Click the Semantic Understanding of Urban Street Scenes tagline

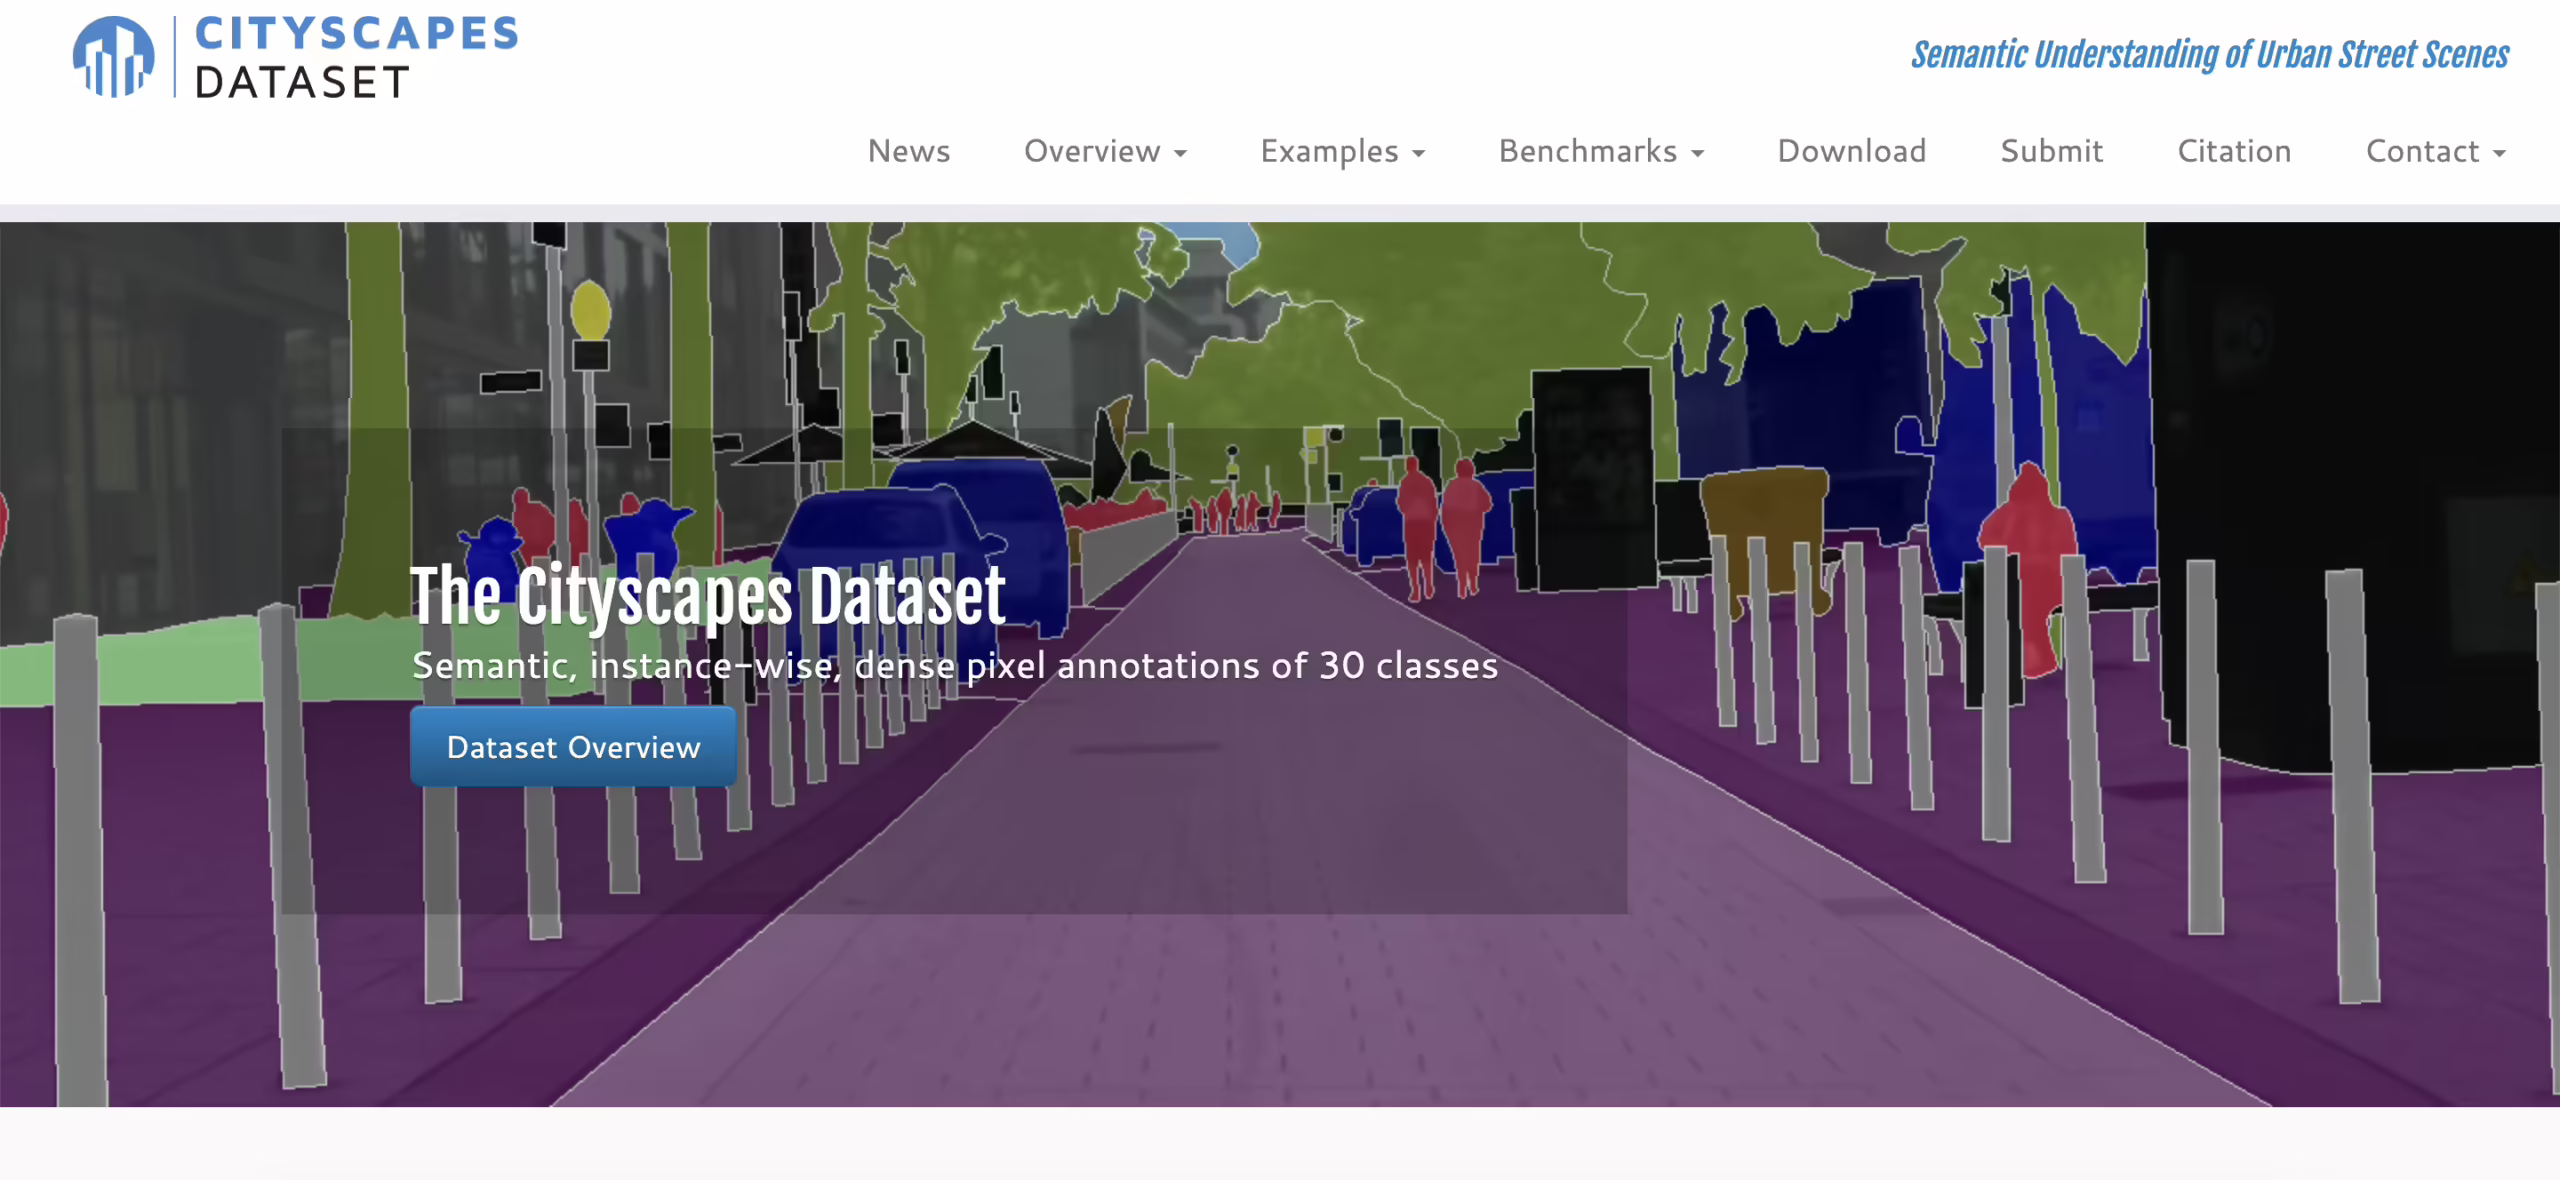pos(2209,55)
